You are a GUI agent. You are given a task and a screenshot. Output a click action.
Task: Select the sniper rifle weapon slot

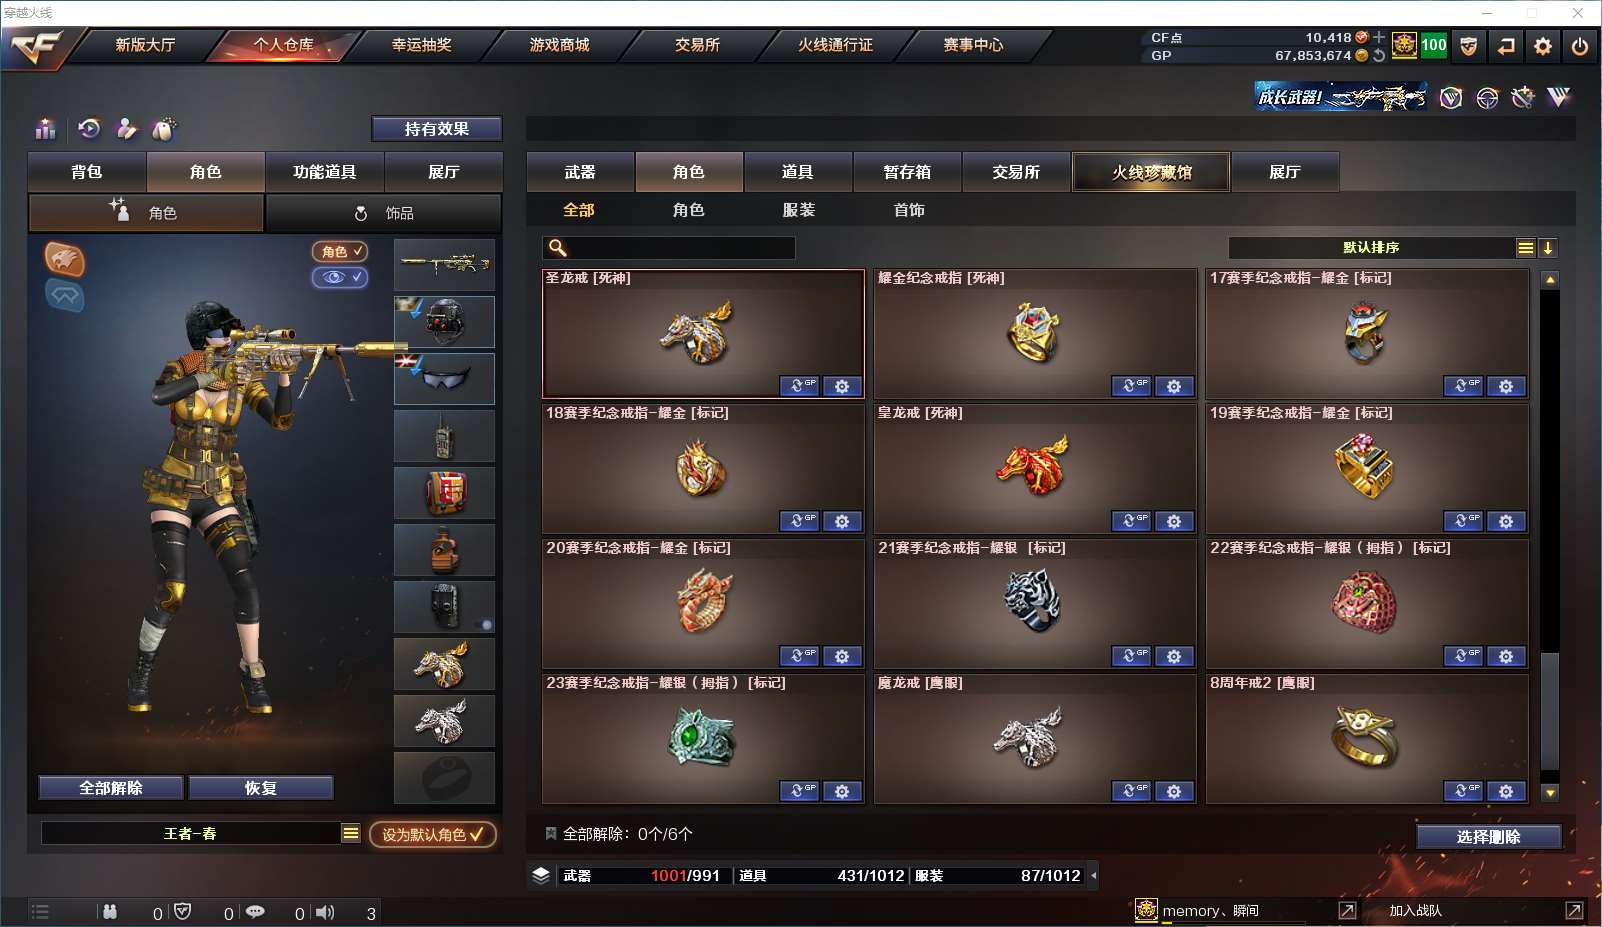tap(444, 265)
